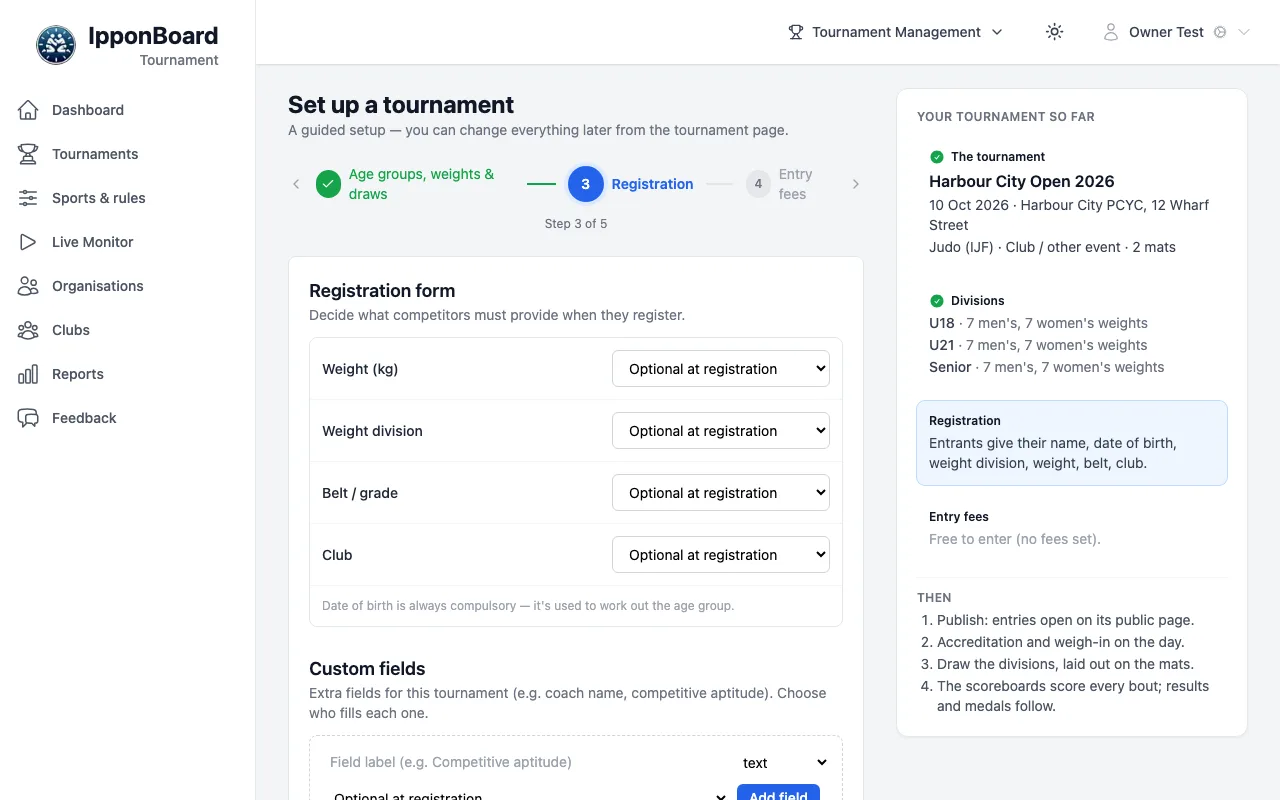Select step 3 Registration in the stepper

pyautogui.click(x=631, y=184)
